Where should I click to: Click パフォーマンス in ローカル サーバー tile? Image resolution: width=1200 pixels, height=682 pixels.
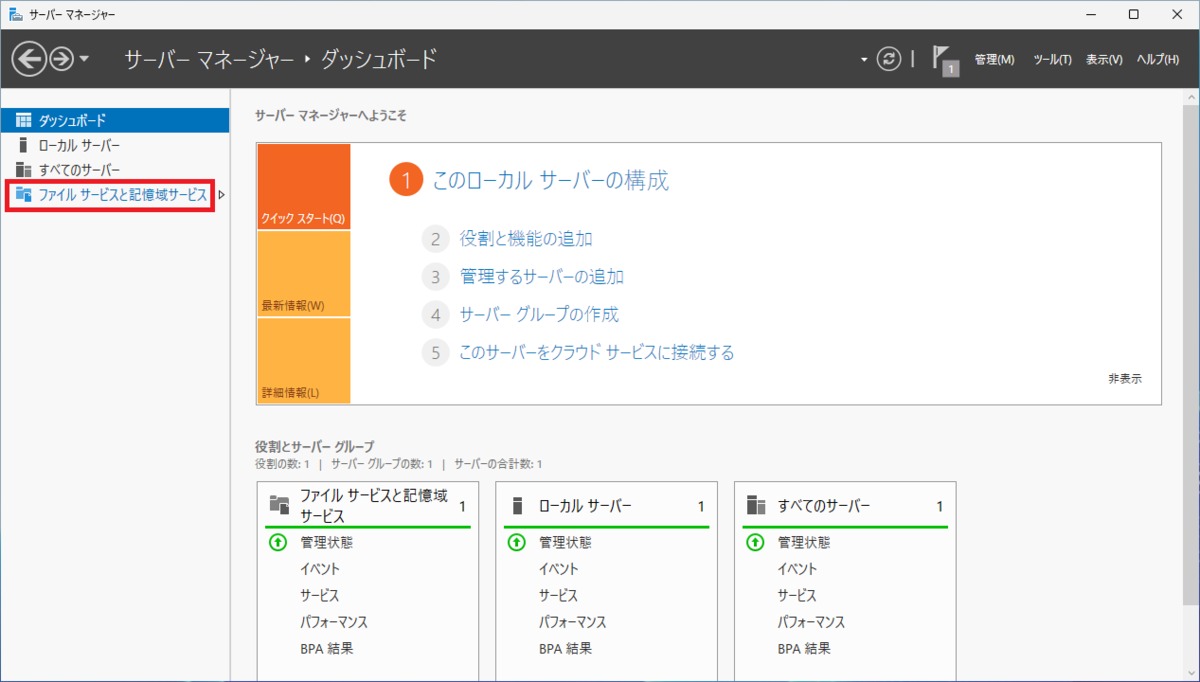573,622
